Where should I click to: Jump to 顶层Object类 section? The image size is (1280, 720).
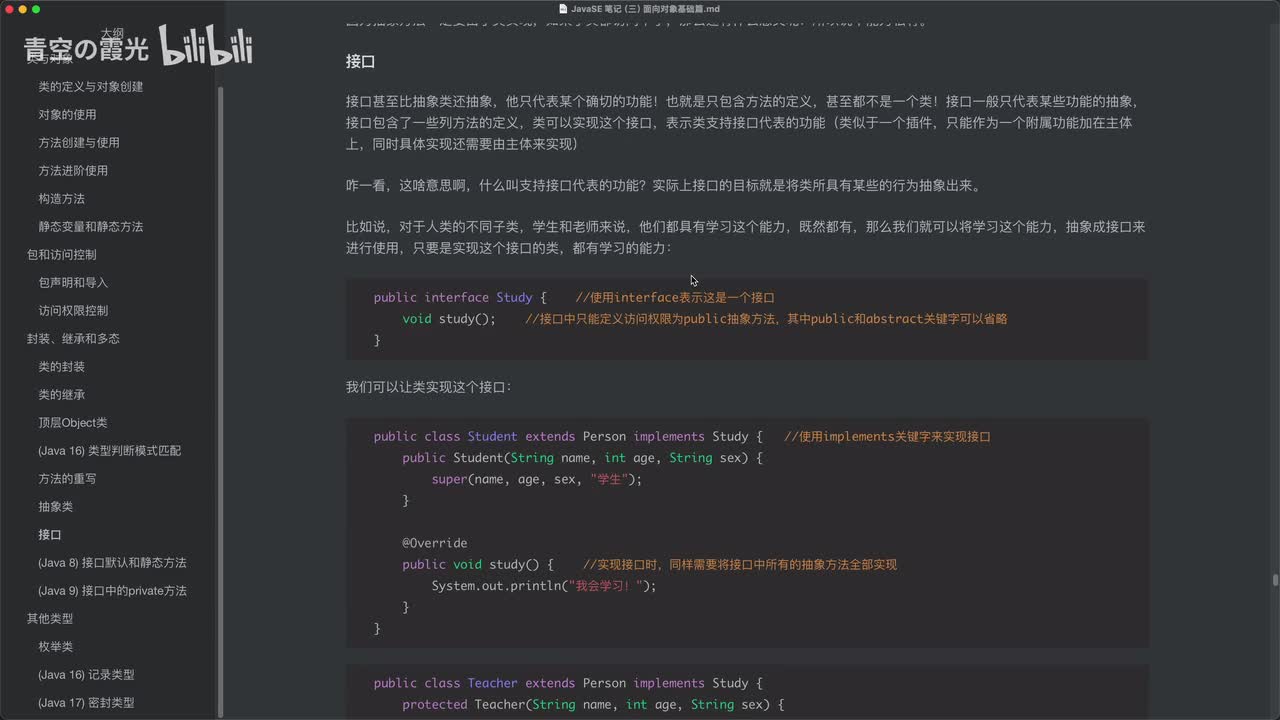point(72,423)
